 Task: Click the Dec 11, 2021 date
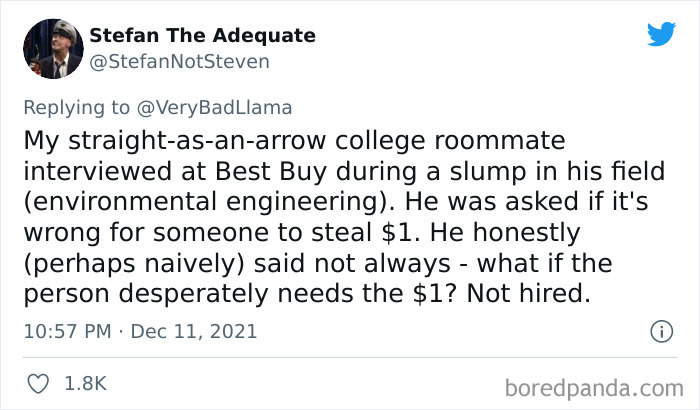(194, 331)
